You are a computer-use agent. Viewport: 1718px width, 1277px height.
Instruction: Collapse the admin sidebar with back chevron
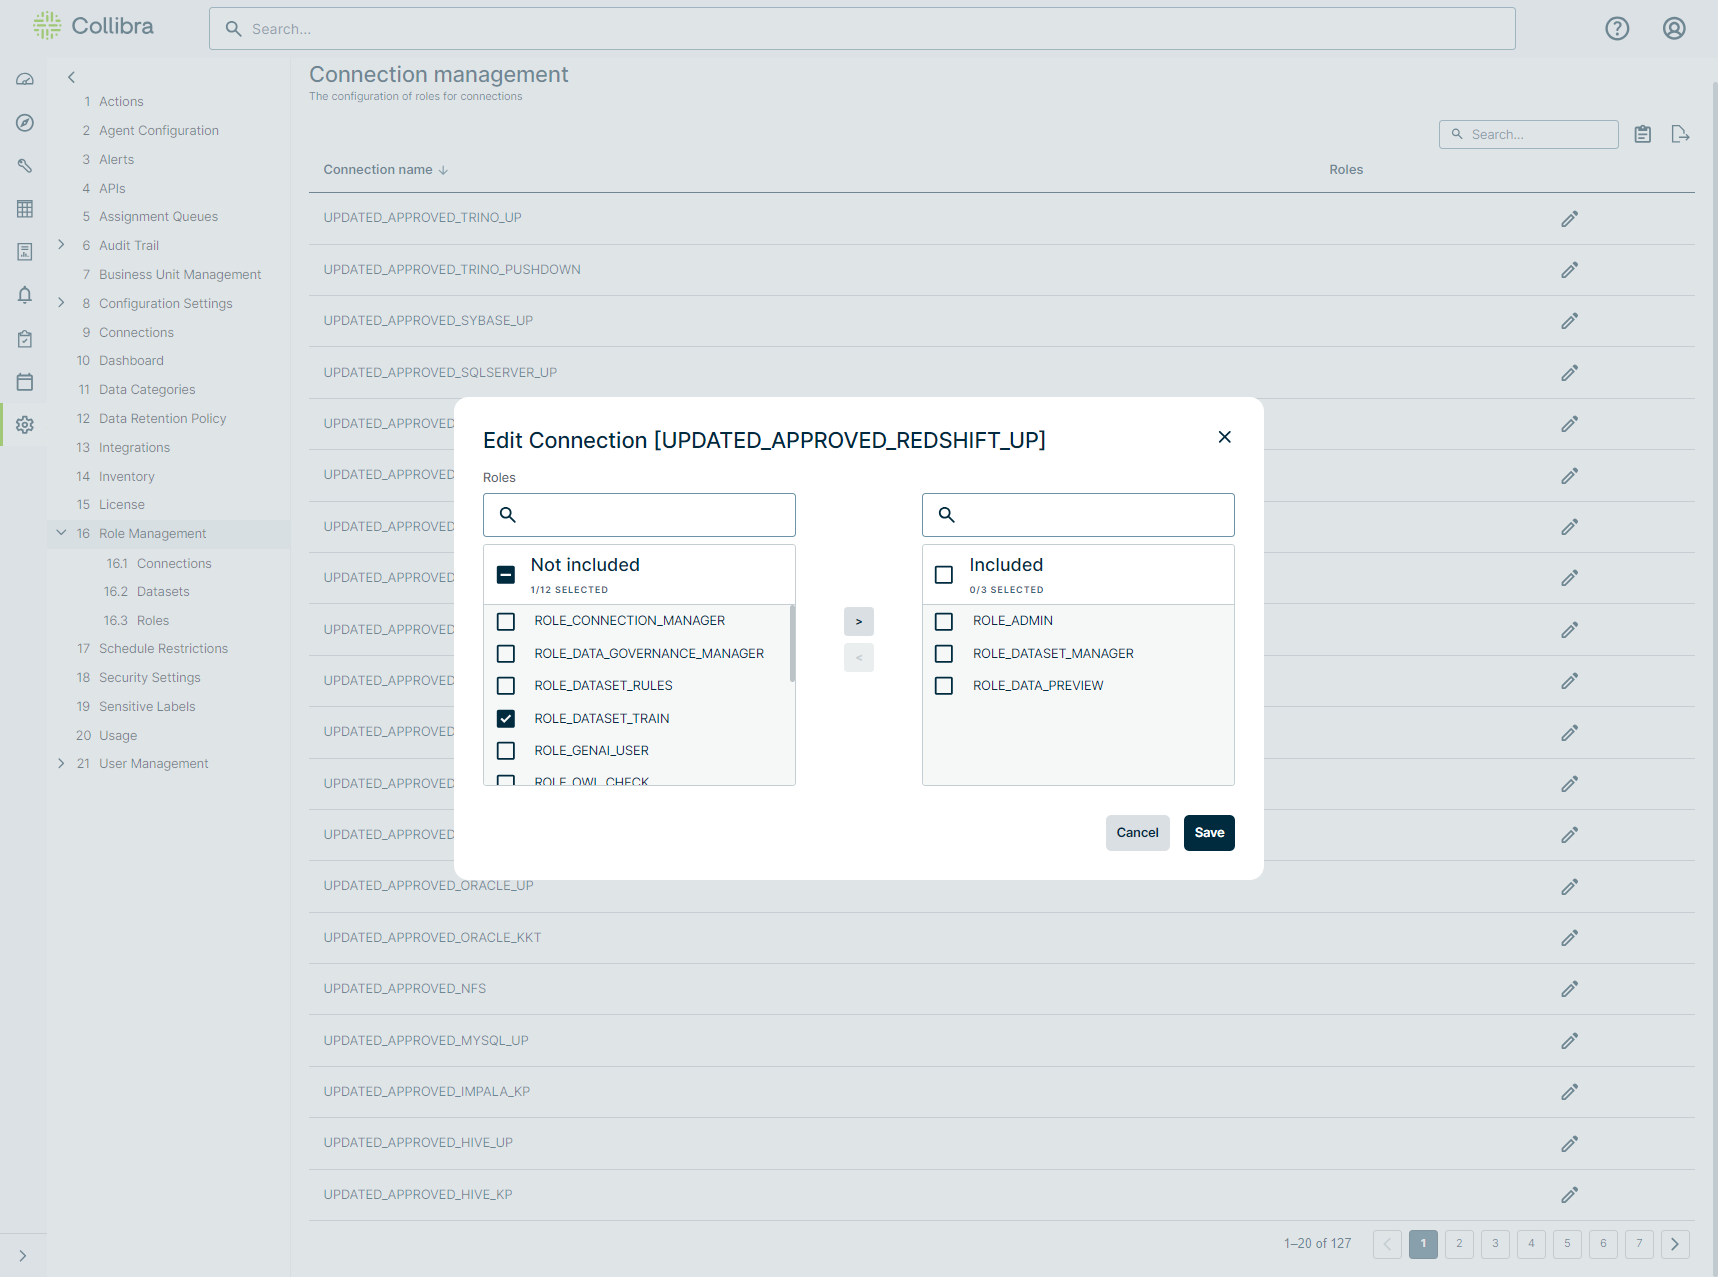coord(71,77)
